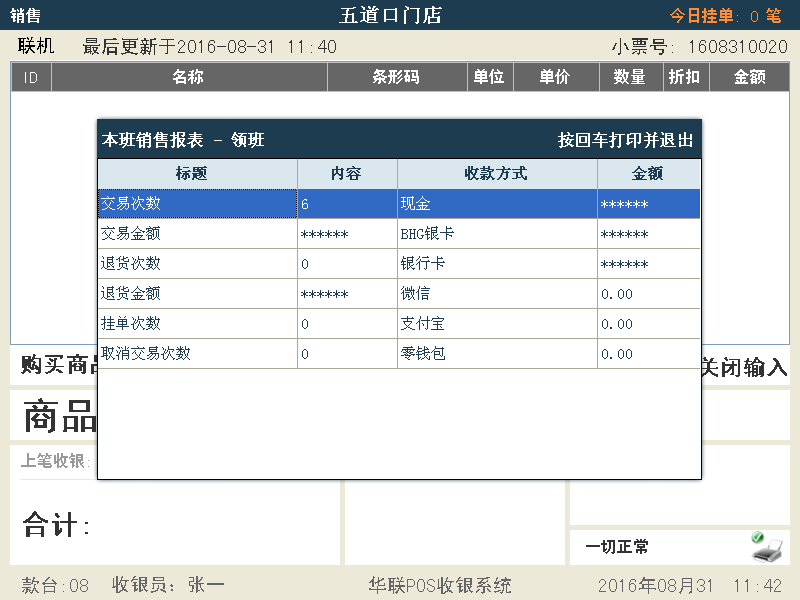The height and width of the screenshot is (600, 800).
Task: Click the 按回车打印并退出 hint text
Action: (626, 140)
